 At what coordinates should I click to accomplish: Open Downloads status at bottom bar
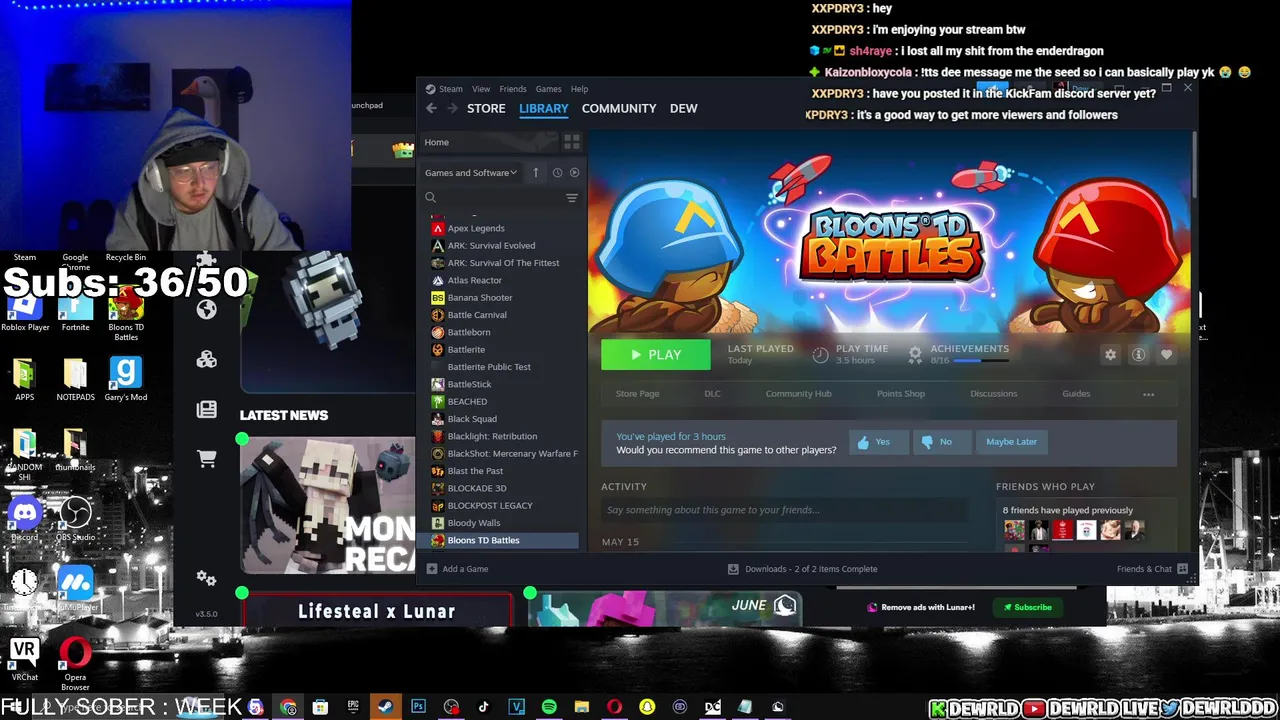click(802, 569)
